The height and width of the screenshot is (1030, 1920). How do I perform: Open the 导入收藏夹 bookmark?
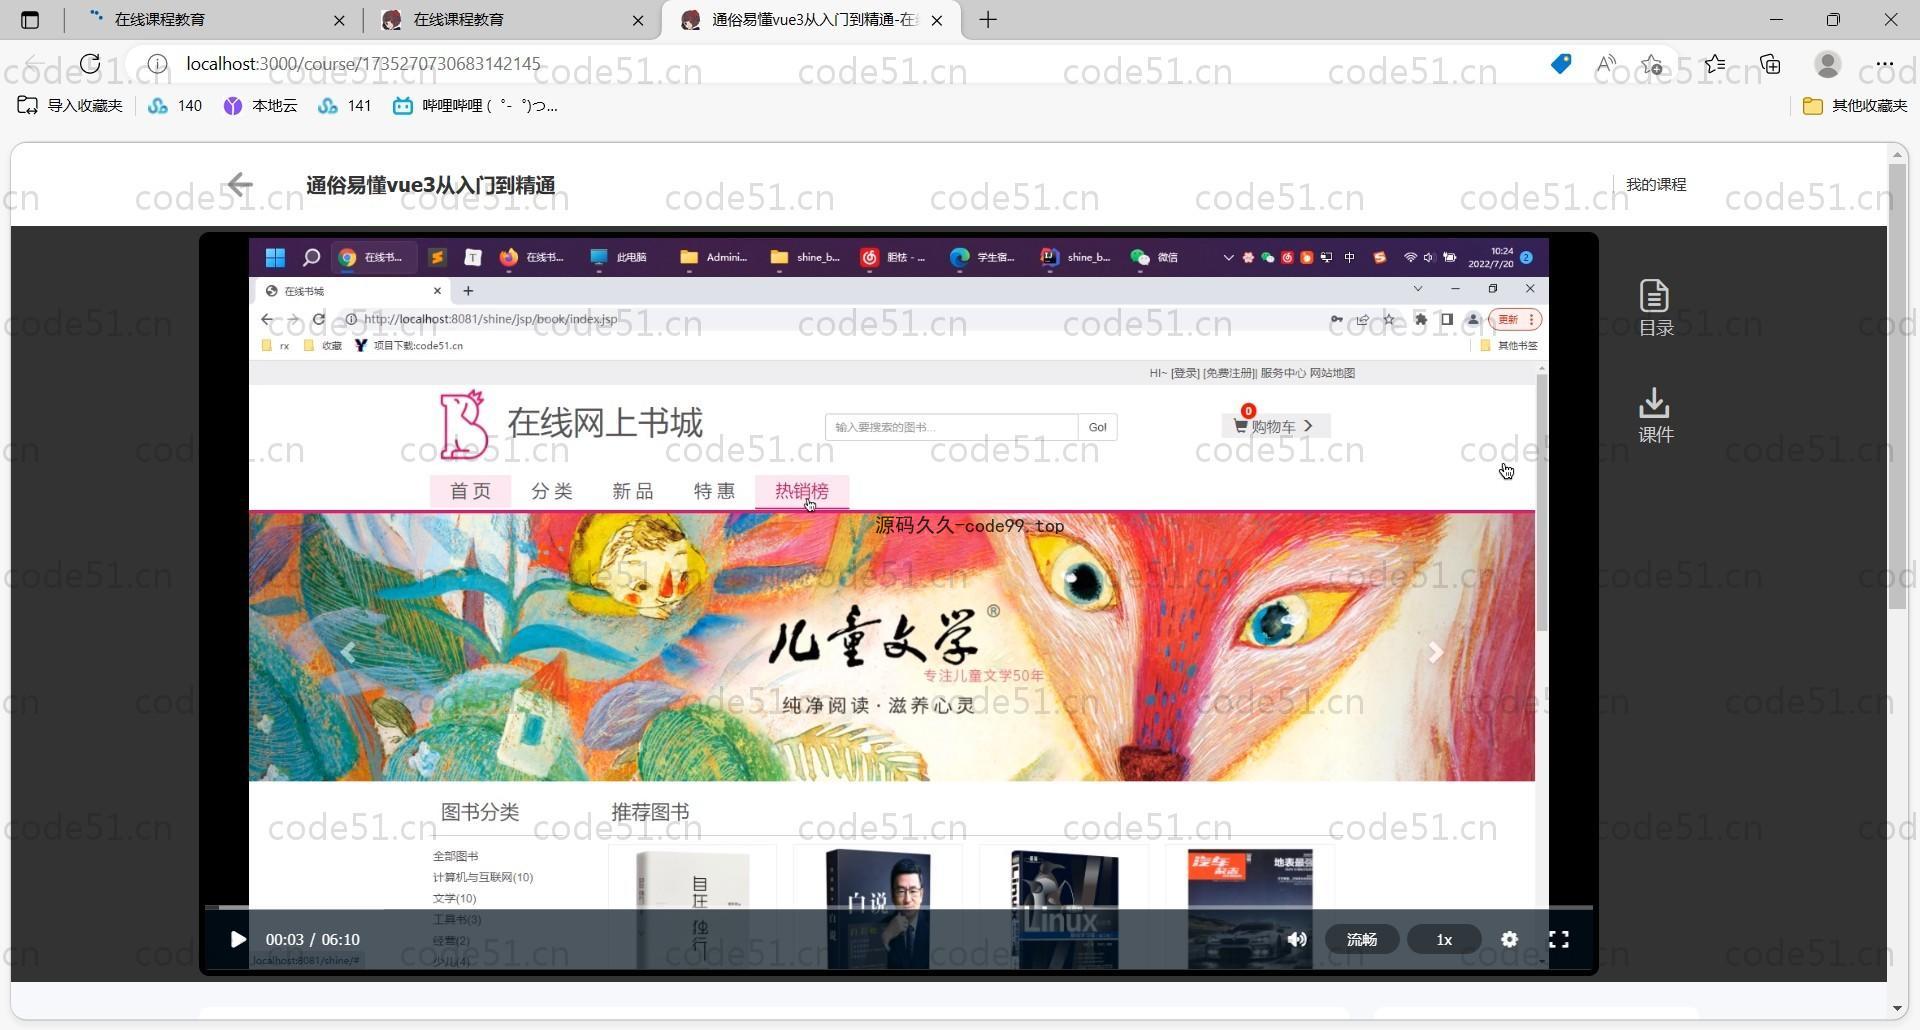tap(70, 105)
